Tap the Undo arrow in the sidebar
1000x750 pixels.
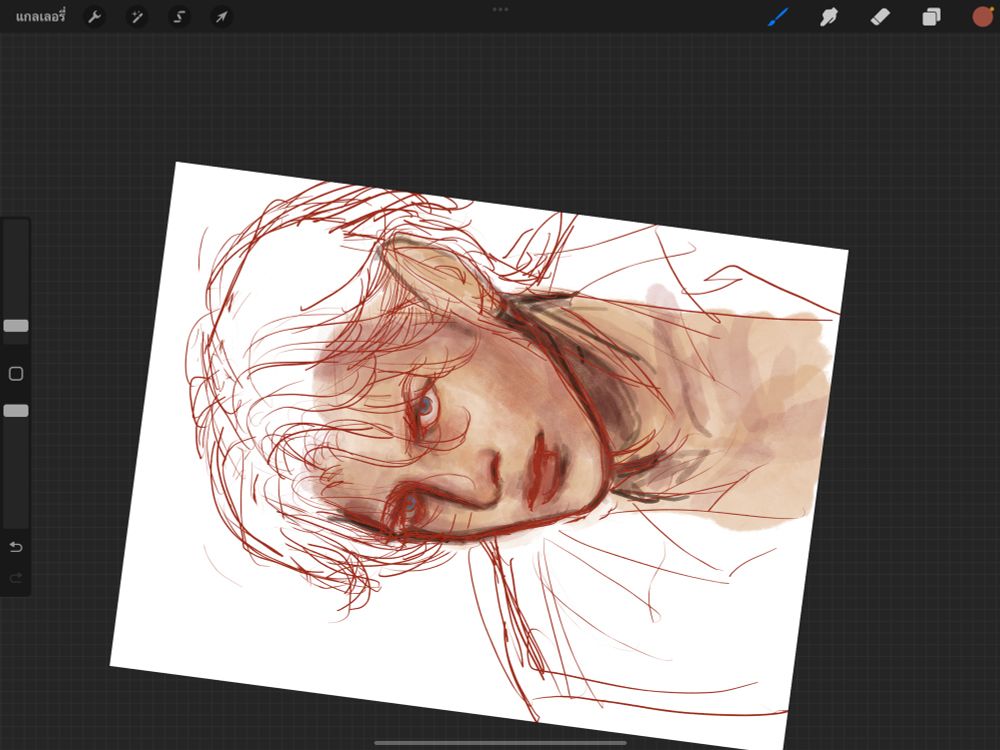click(x=16, y=547)
